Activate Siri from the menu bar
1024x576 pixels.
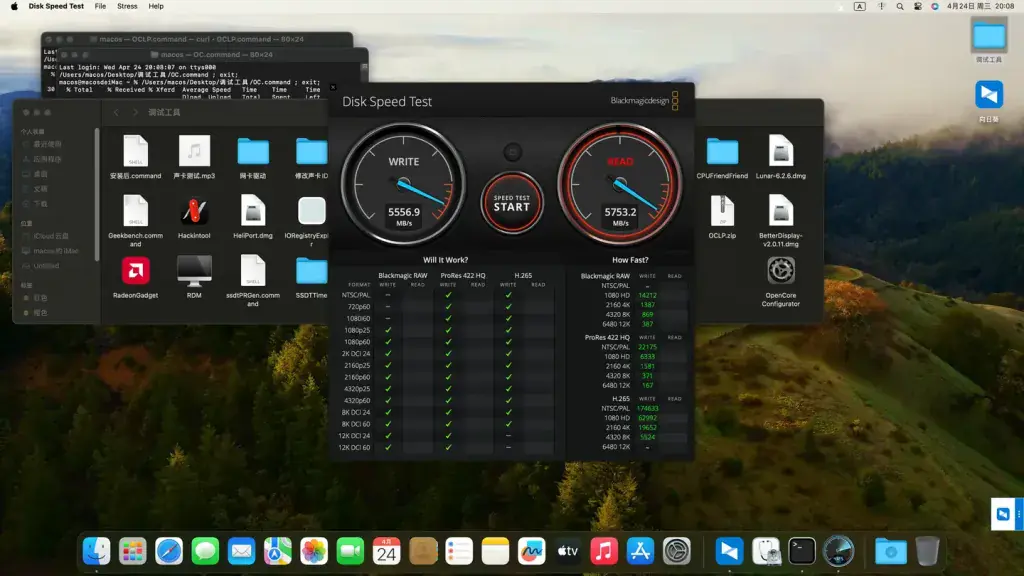coord(935,7)
